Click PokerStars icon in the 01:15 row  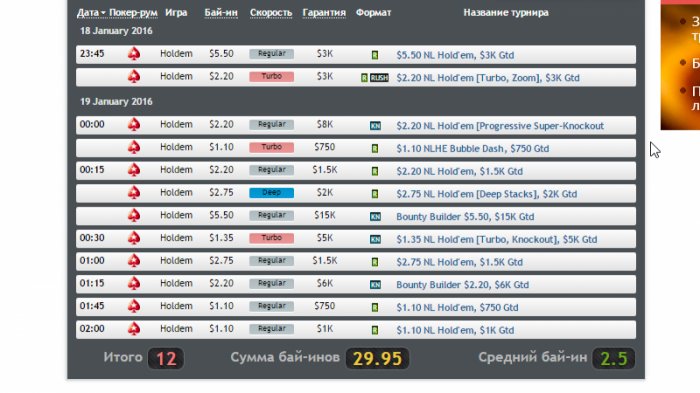[134, 284]
